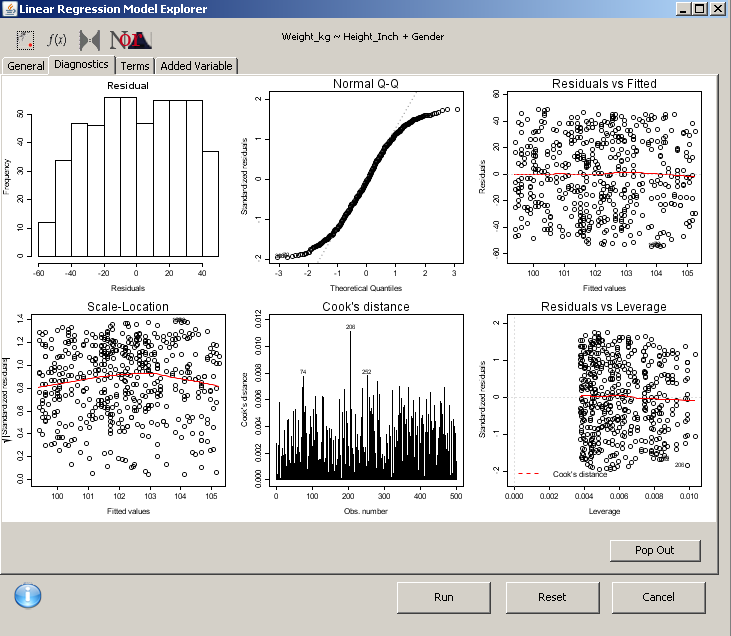Open the Added Variable tab
Viewport: 731px width, 636px height.
click(196, 66)
